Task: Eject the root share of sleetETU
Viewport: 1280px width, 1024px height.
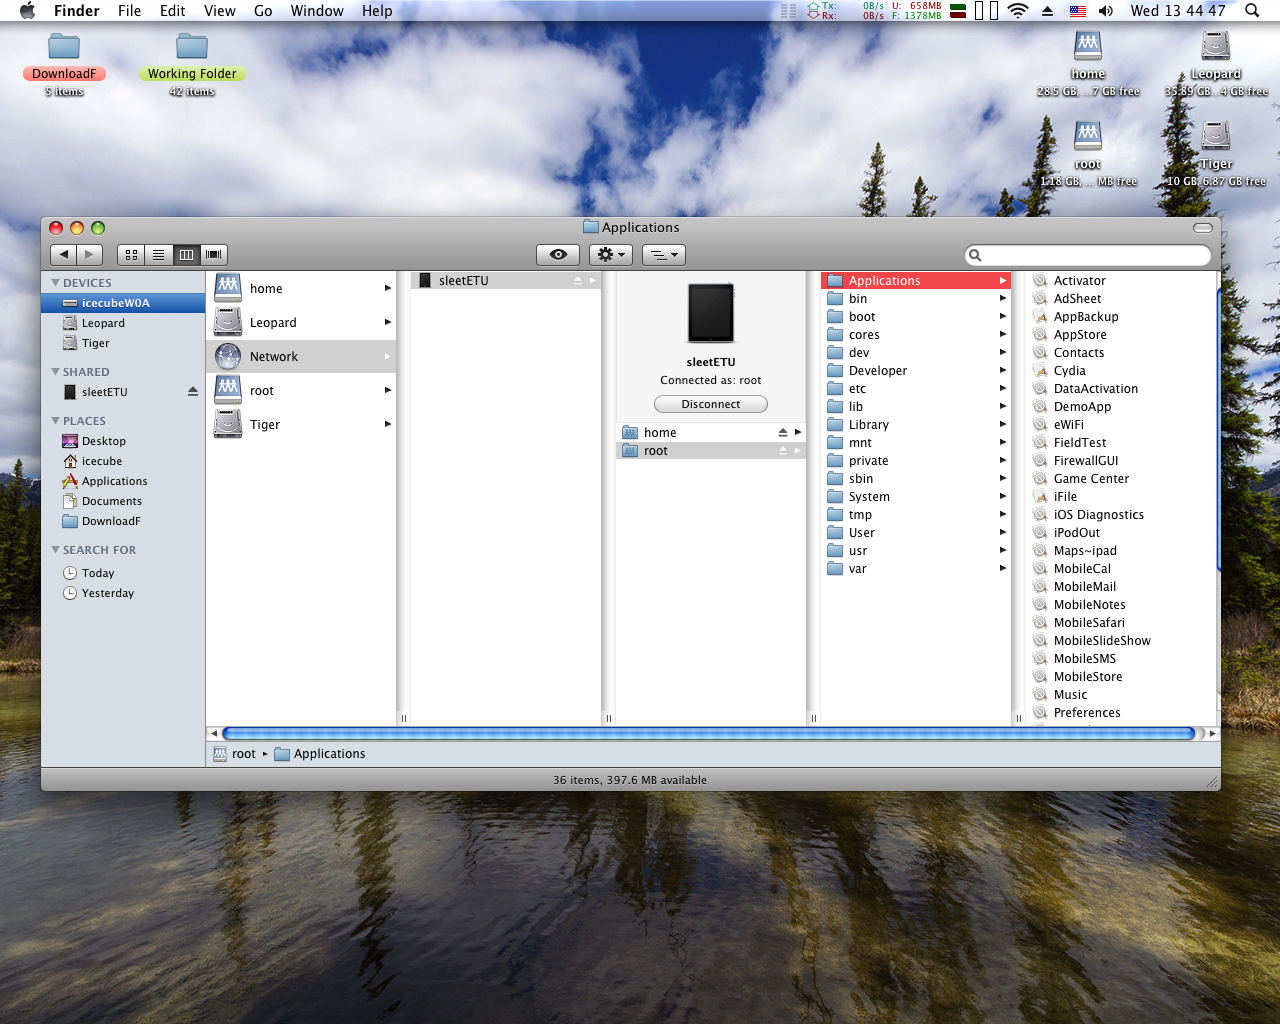Action: click(x=783, y=451)
